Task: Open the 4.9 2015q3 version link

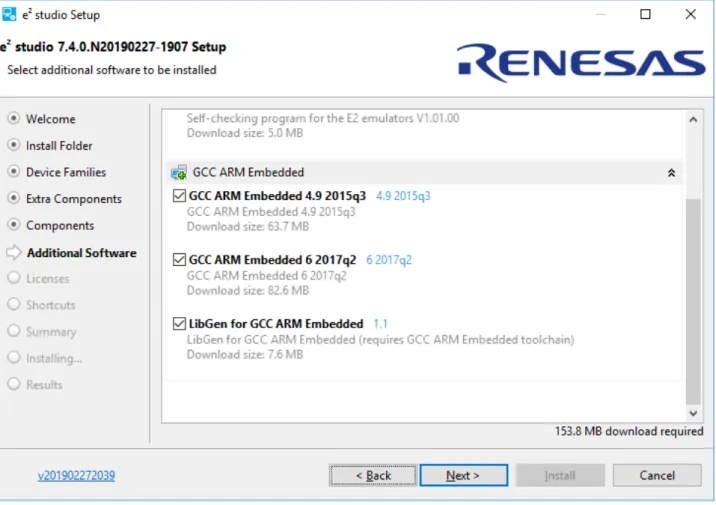Action: 403,196
